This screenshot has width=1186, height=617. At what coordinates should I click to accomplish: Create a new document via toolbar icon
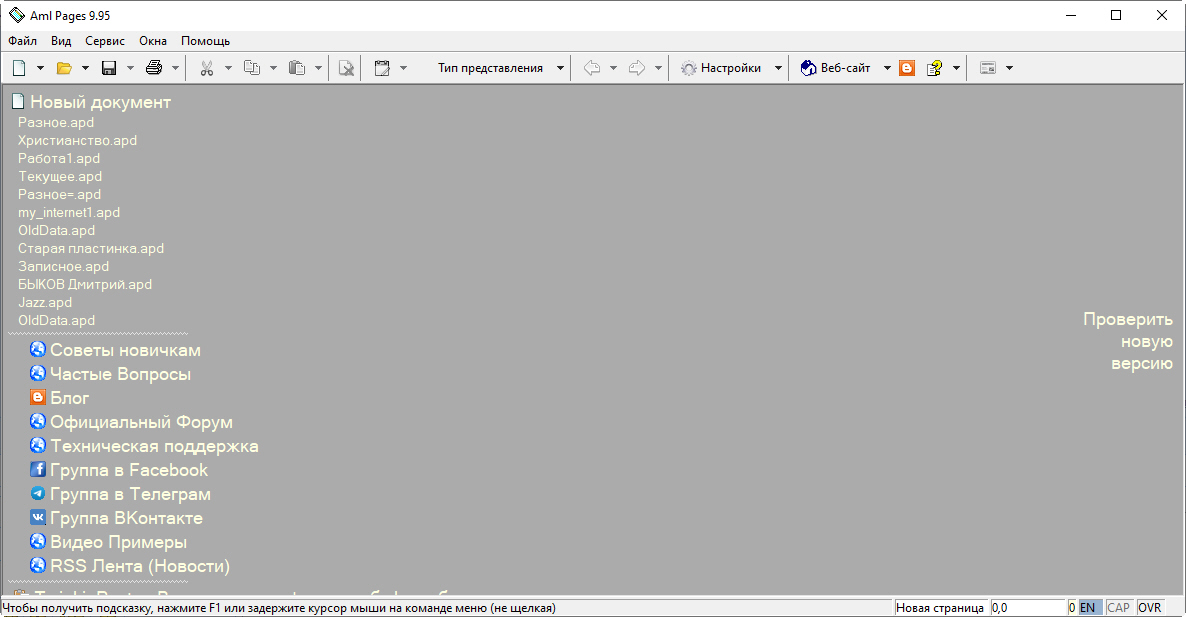(x=19, y=68)
